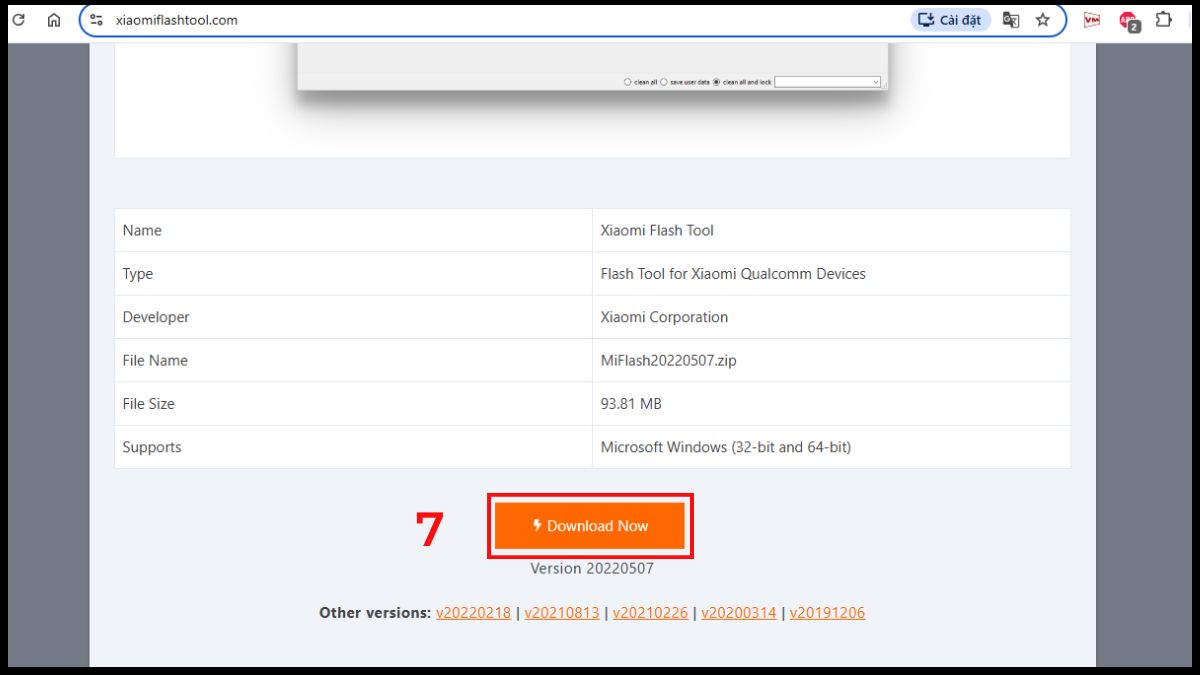Viewport: 1200px width, 675px height.
Task: Click the 'Cài đặt' install button
Action: (948, 19)
